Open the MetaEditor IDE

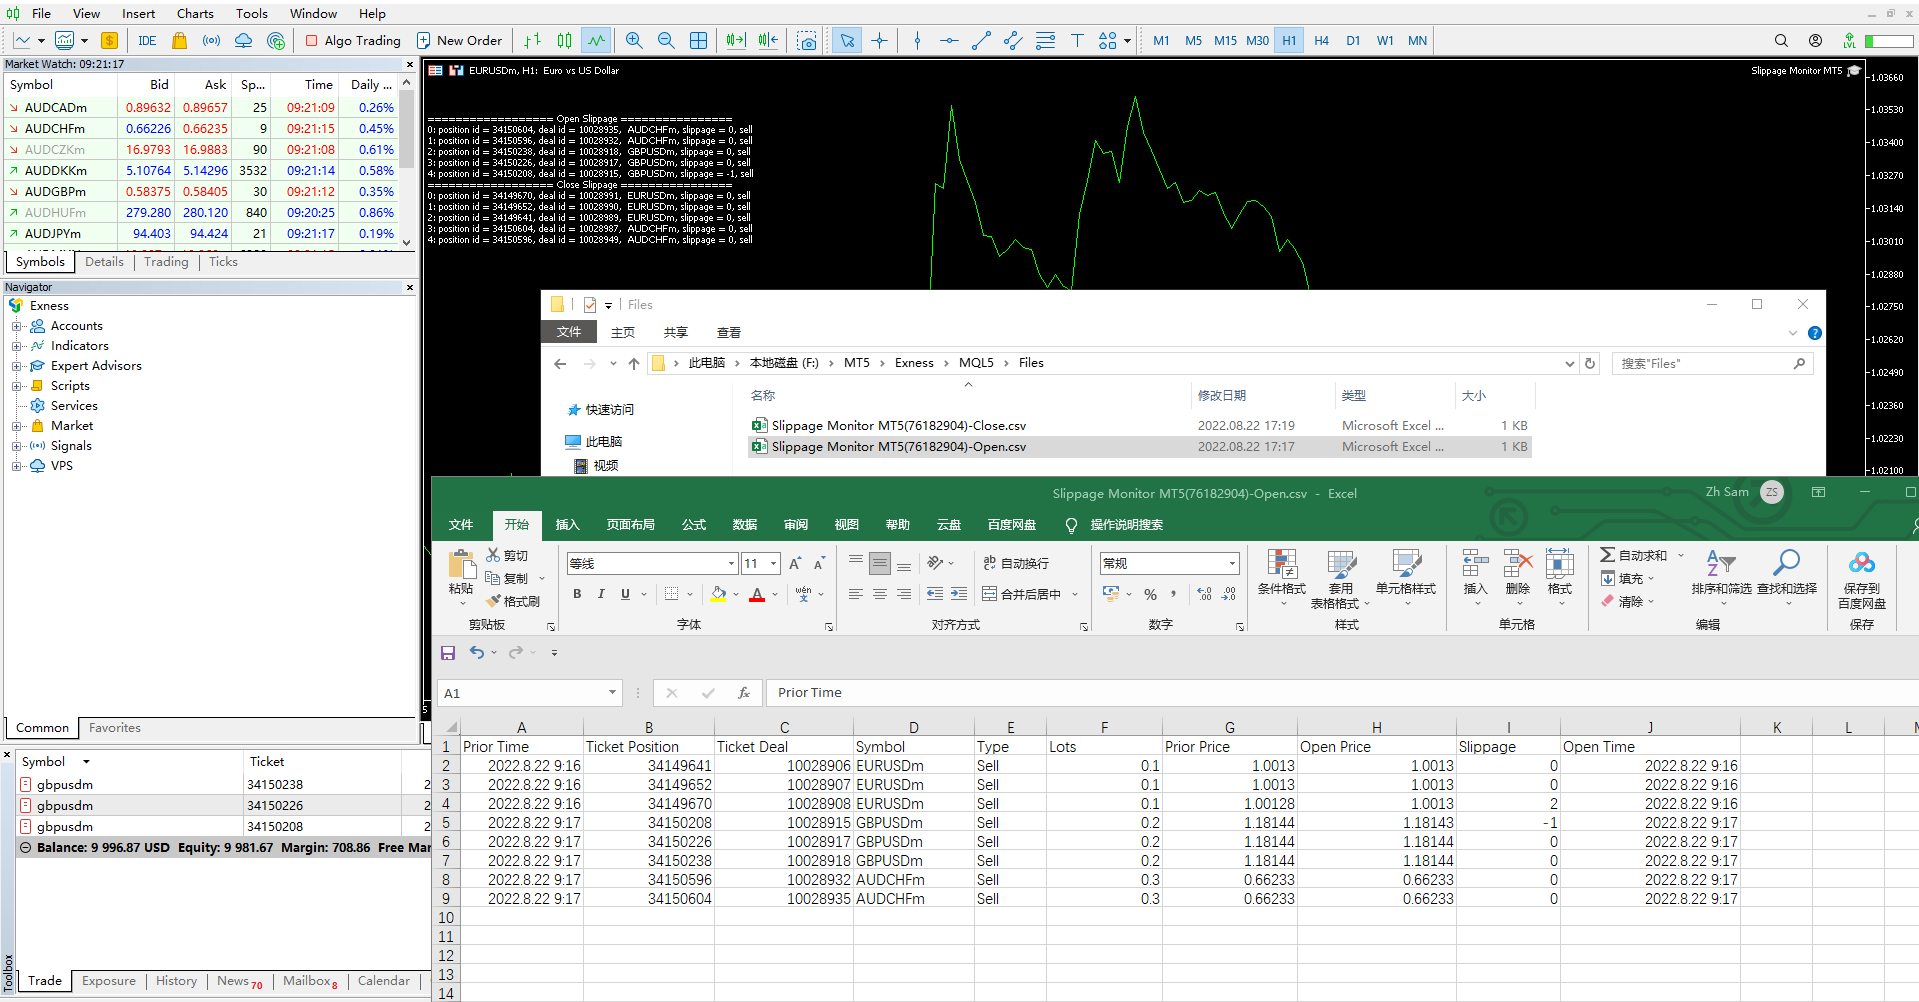tap(147, 41)
